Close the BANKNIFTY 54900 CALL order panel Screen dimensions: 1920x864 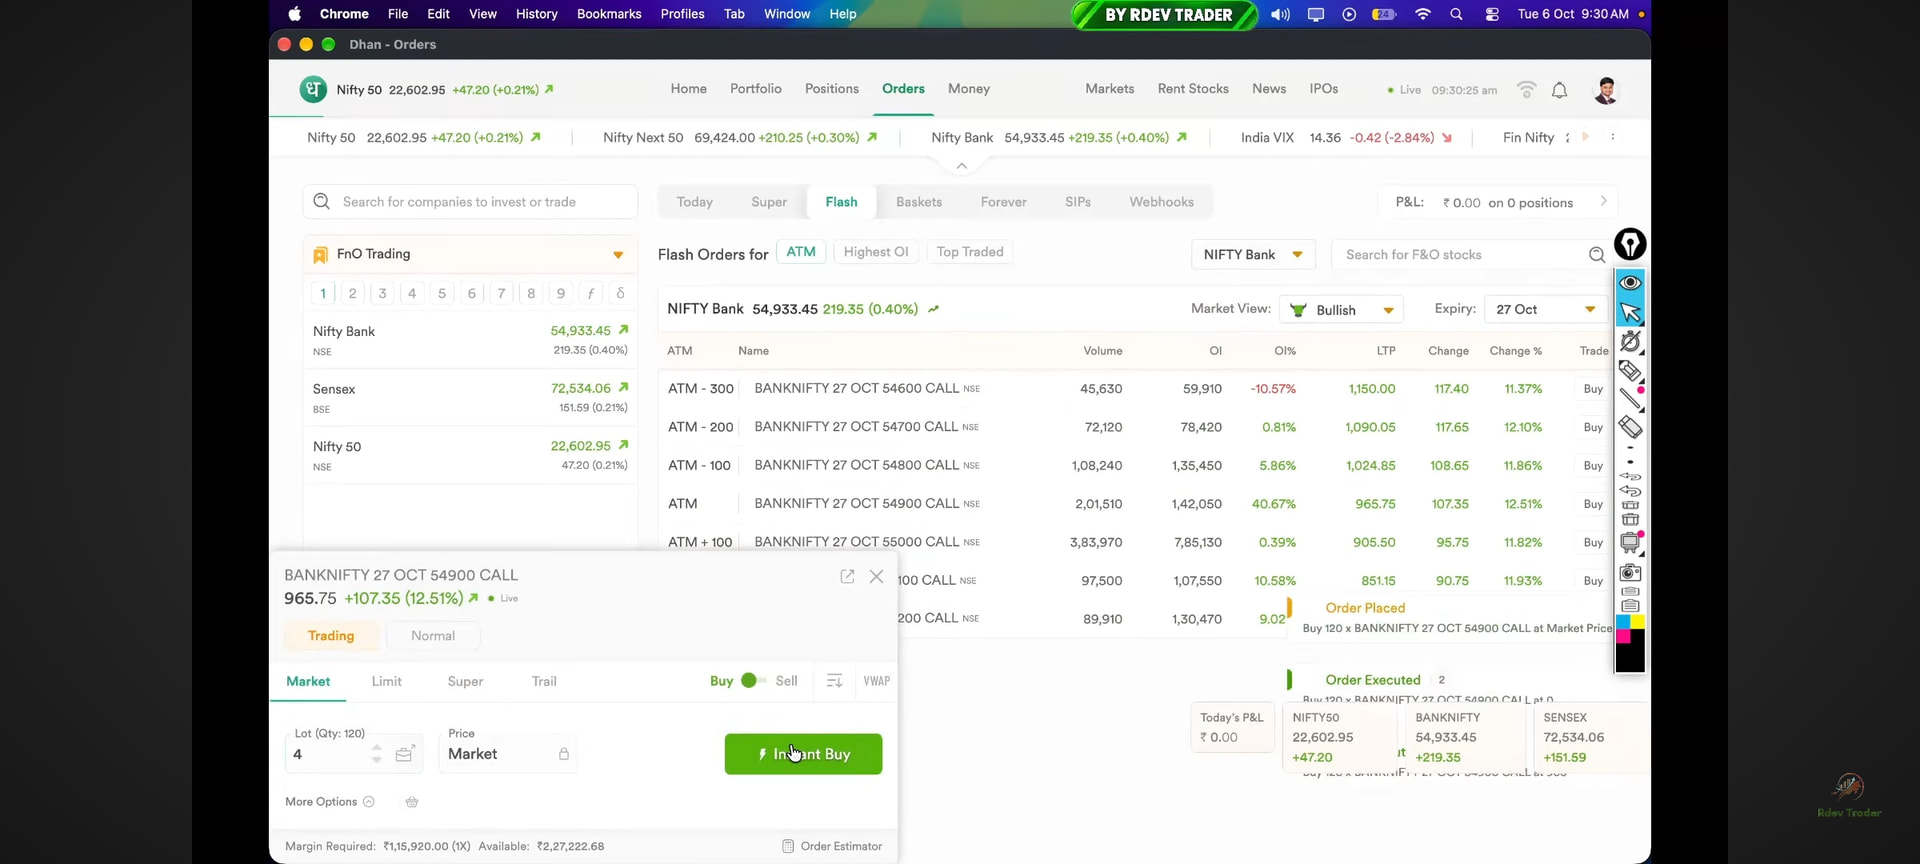point(877,576)
